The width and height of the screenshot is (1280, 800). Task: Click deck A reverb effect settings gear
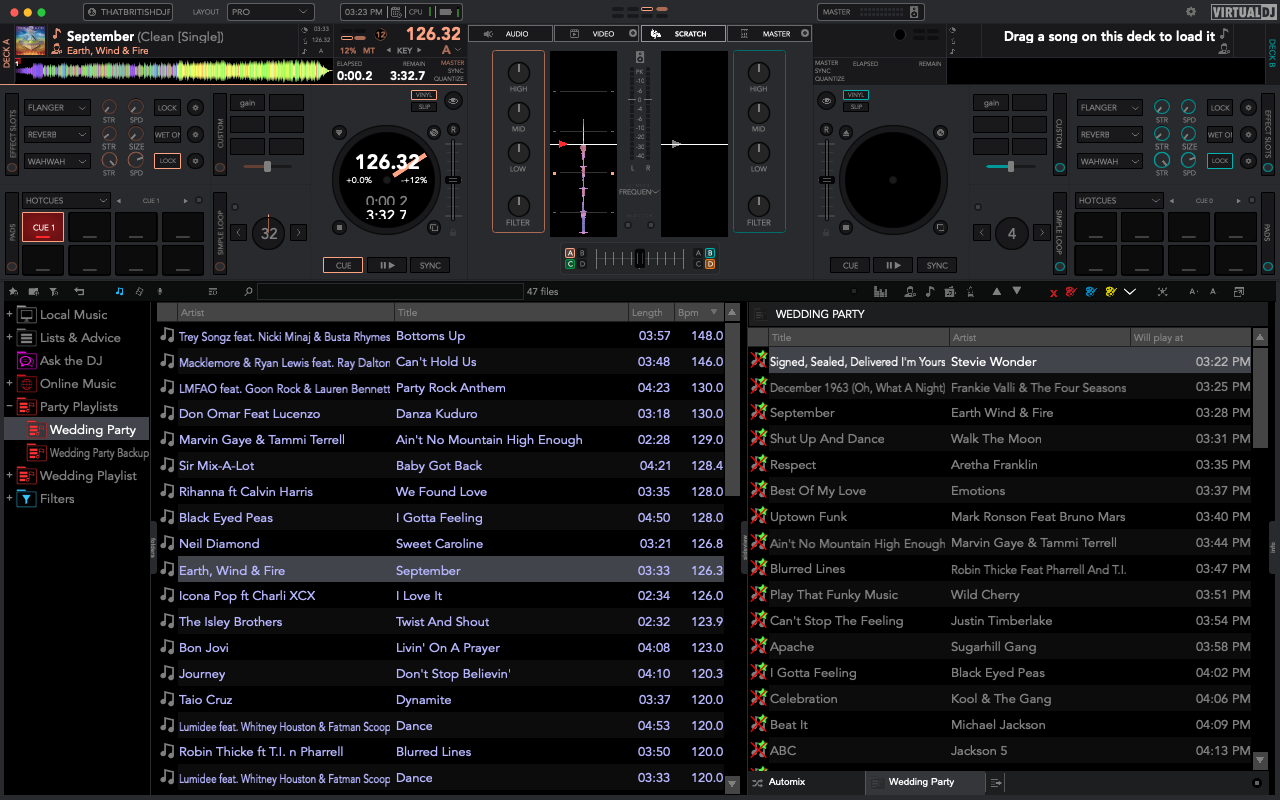(x=196, y=134)
